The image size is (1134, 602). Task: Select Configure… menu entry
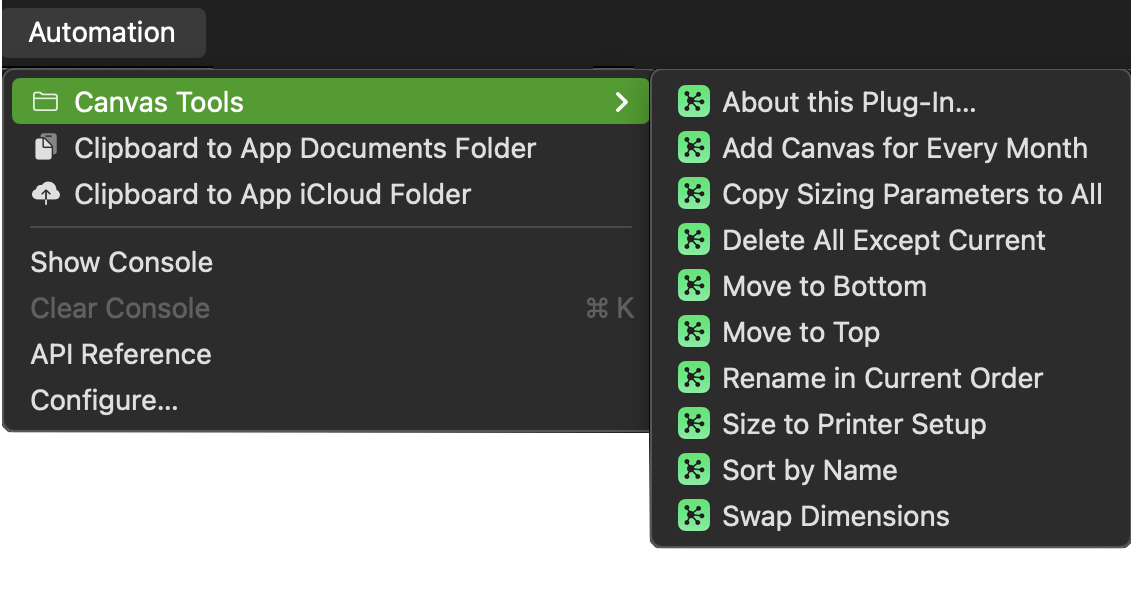pyautogui.click(x=105, y=400)
